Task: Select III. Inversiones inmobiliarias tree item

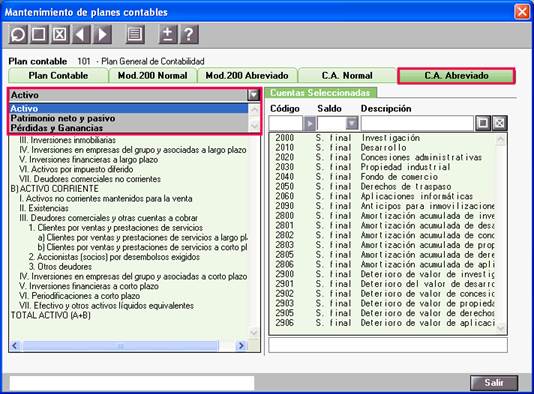Action: (x=67, y=140)
